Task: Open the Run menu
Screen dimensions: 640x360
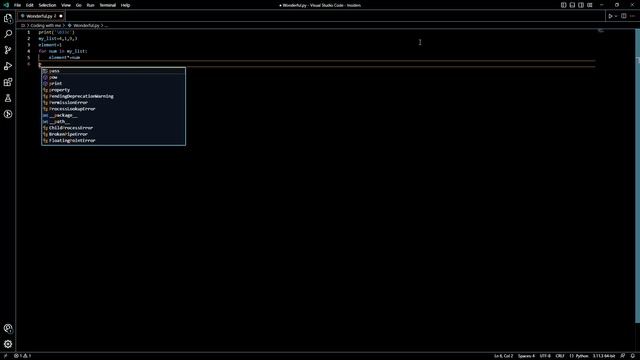Action: point(91,5)
